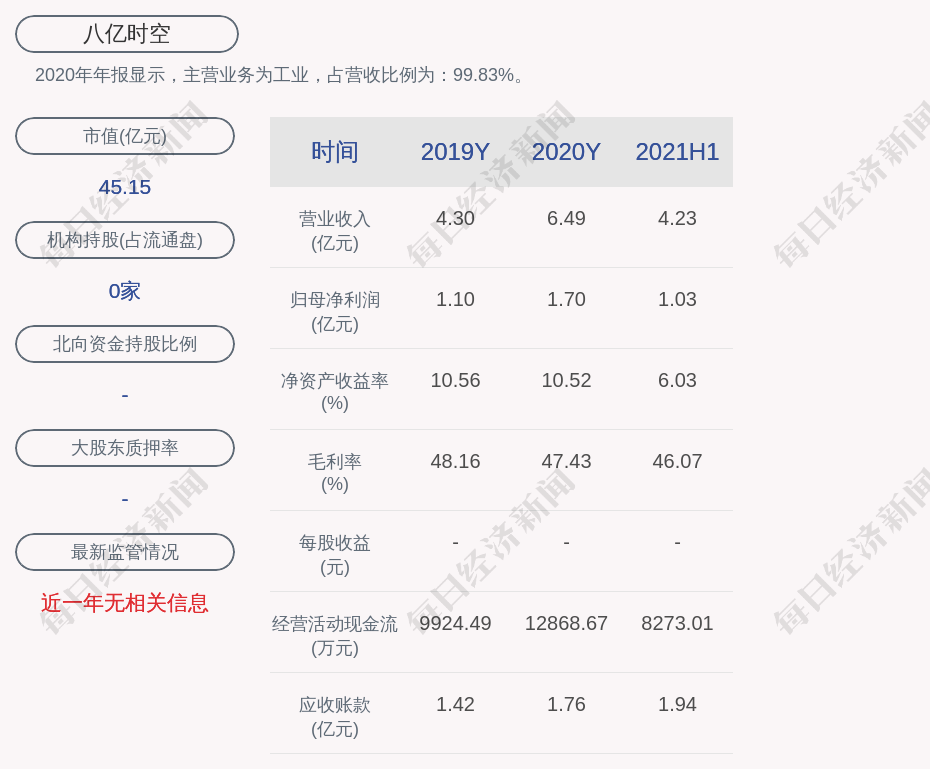The height and width of the screenshot is (769, 930).
Task: Click the 12868.67 cash flow value
Action: [x=566, y=623]
